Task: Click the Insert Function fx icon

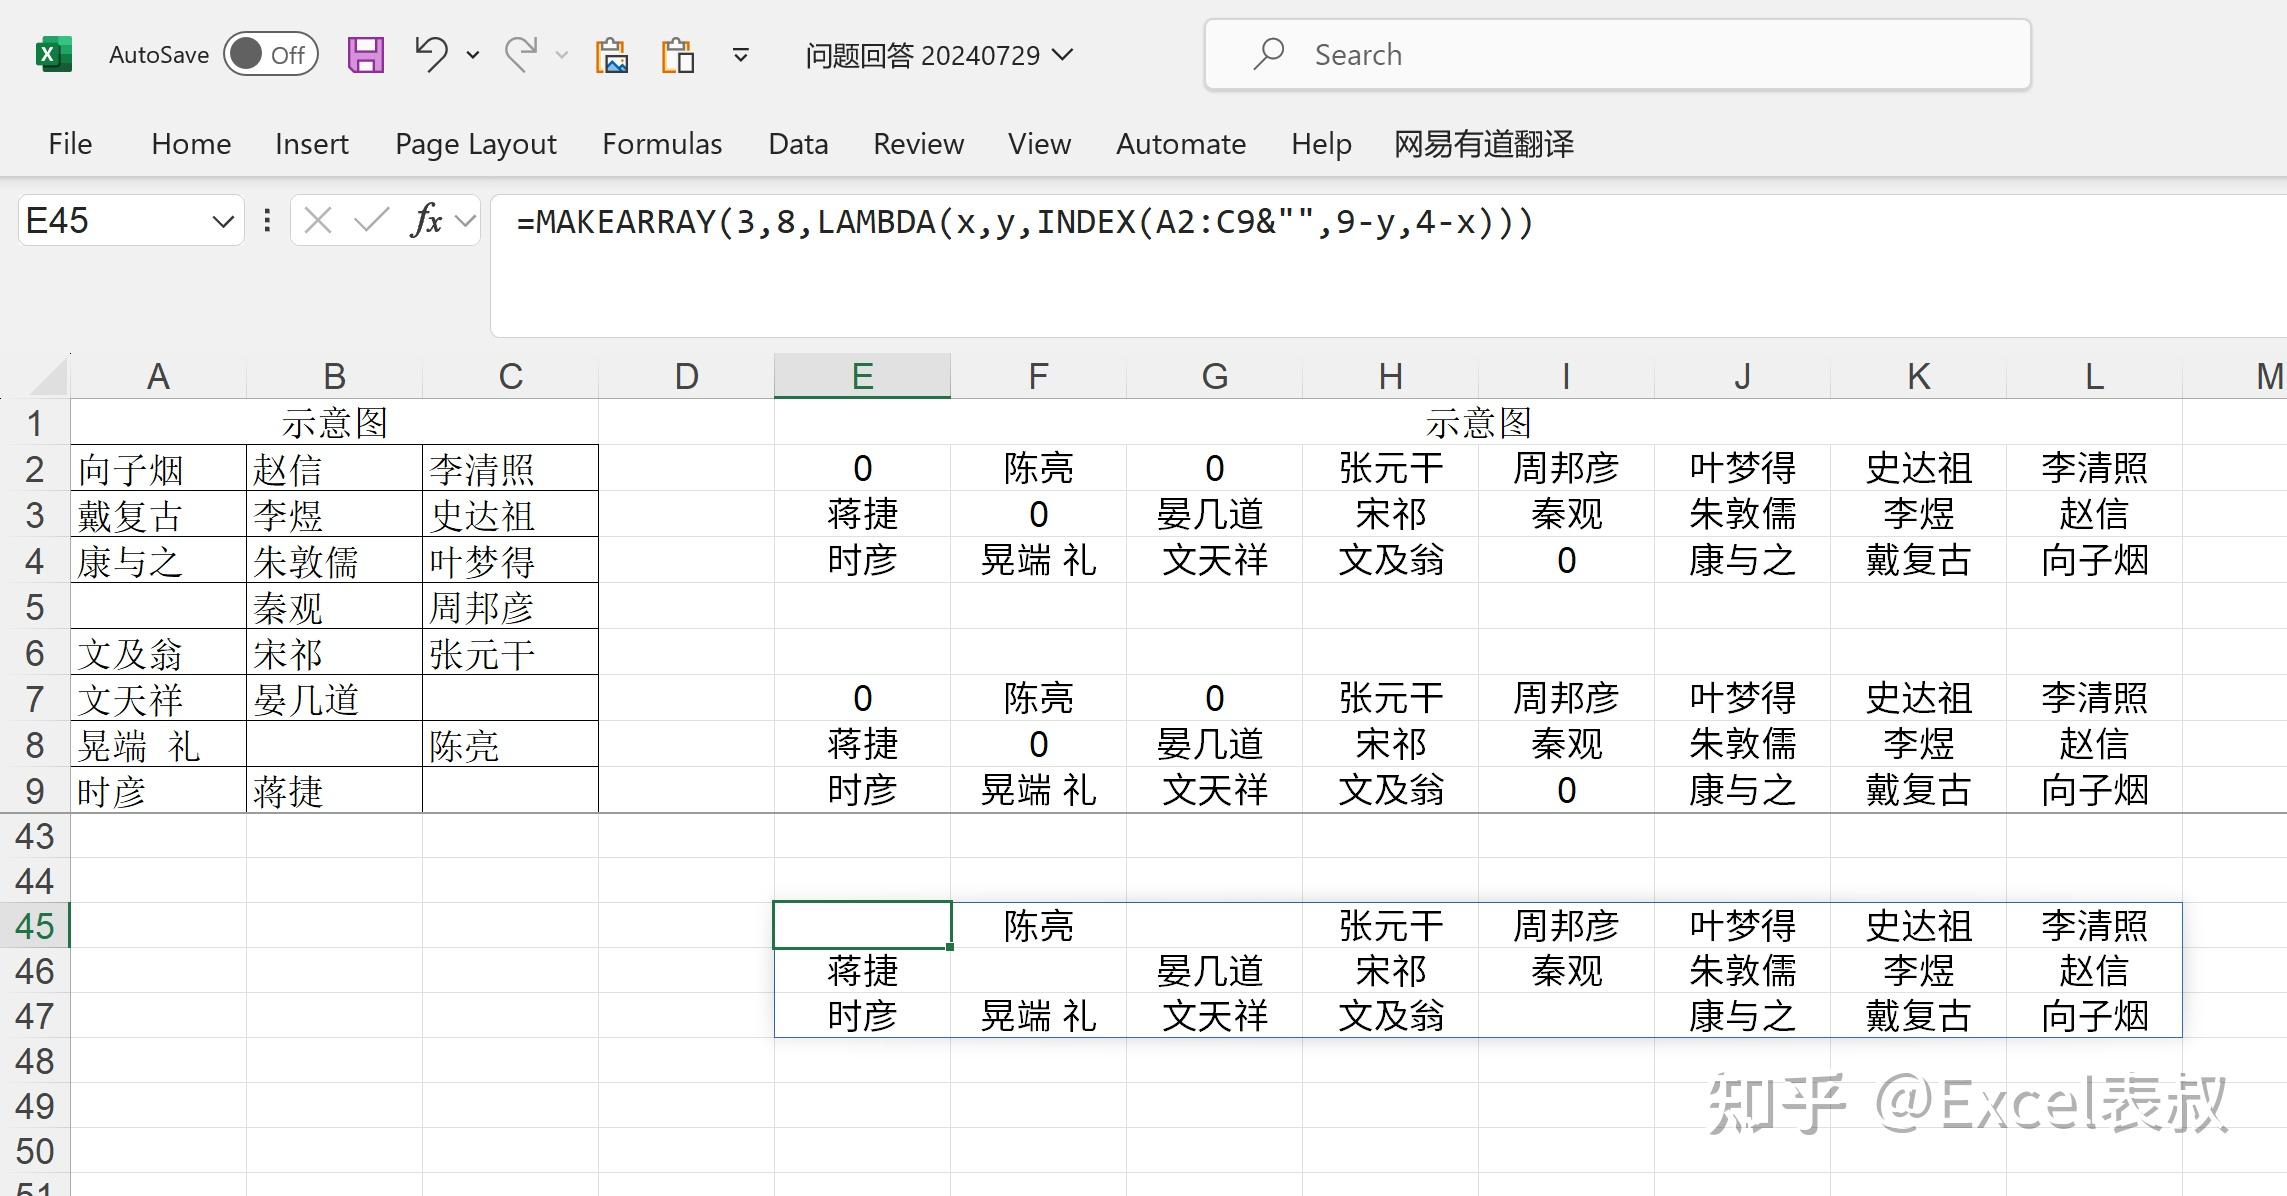Action: (426, 220)
